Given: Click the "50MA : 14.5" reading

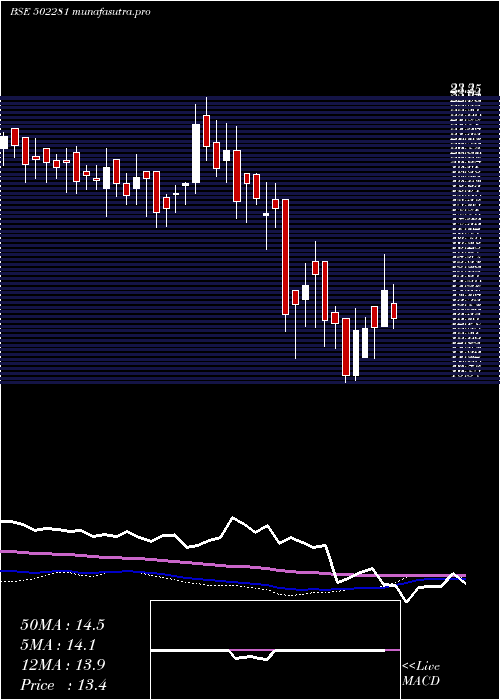Looking at the screenshot, I should tap(62, 625).
